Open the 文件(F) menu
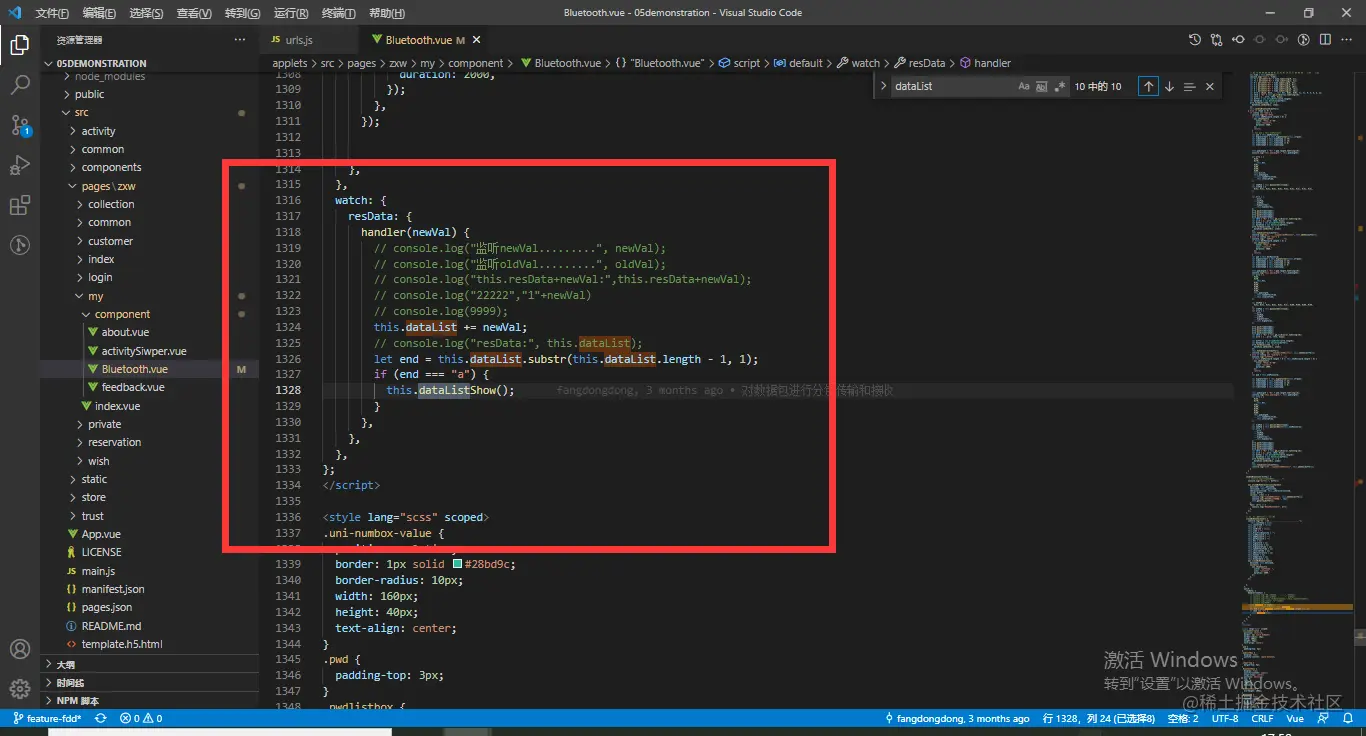This screenshot has height=736, width=1366. point(52,13)
